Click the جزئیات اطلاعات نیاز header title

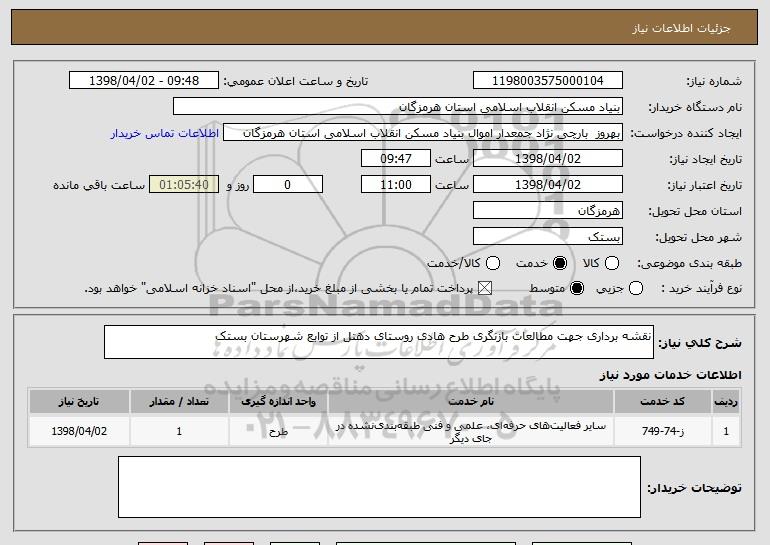tap(681, 28)
